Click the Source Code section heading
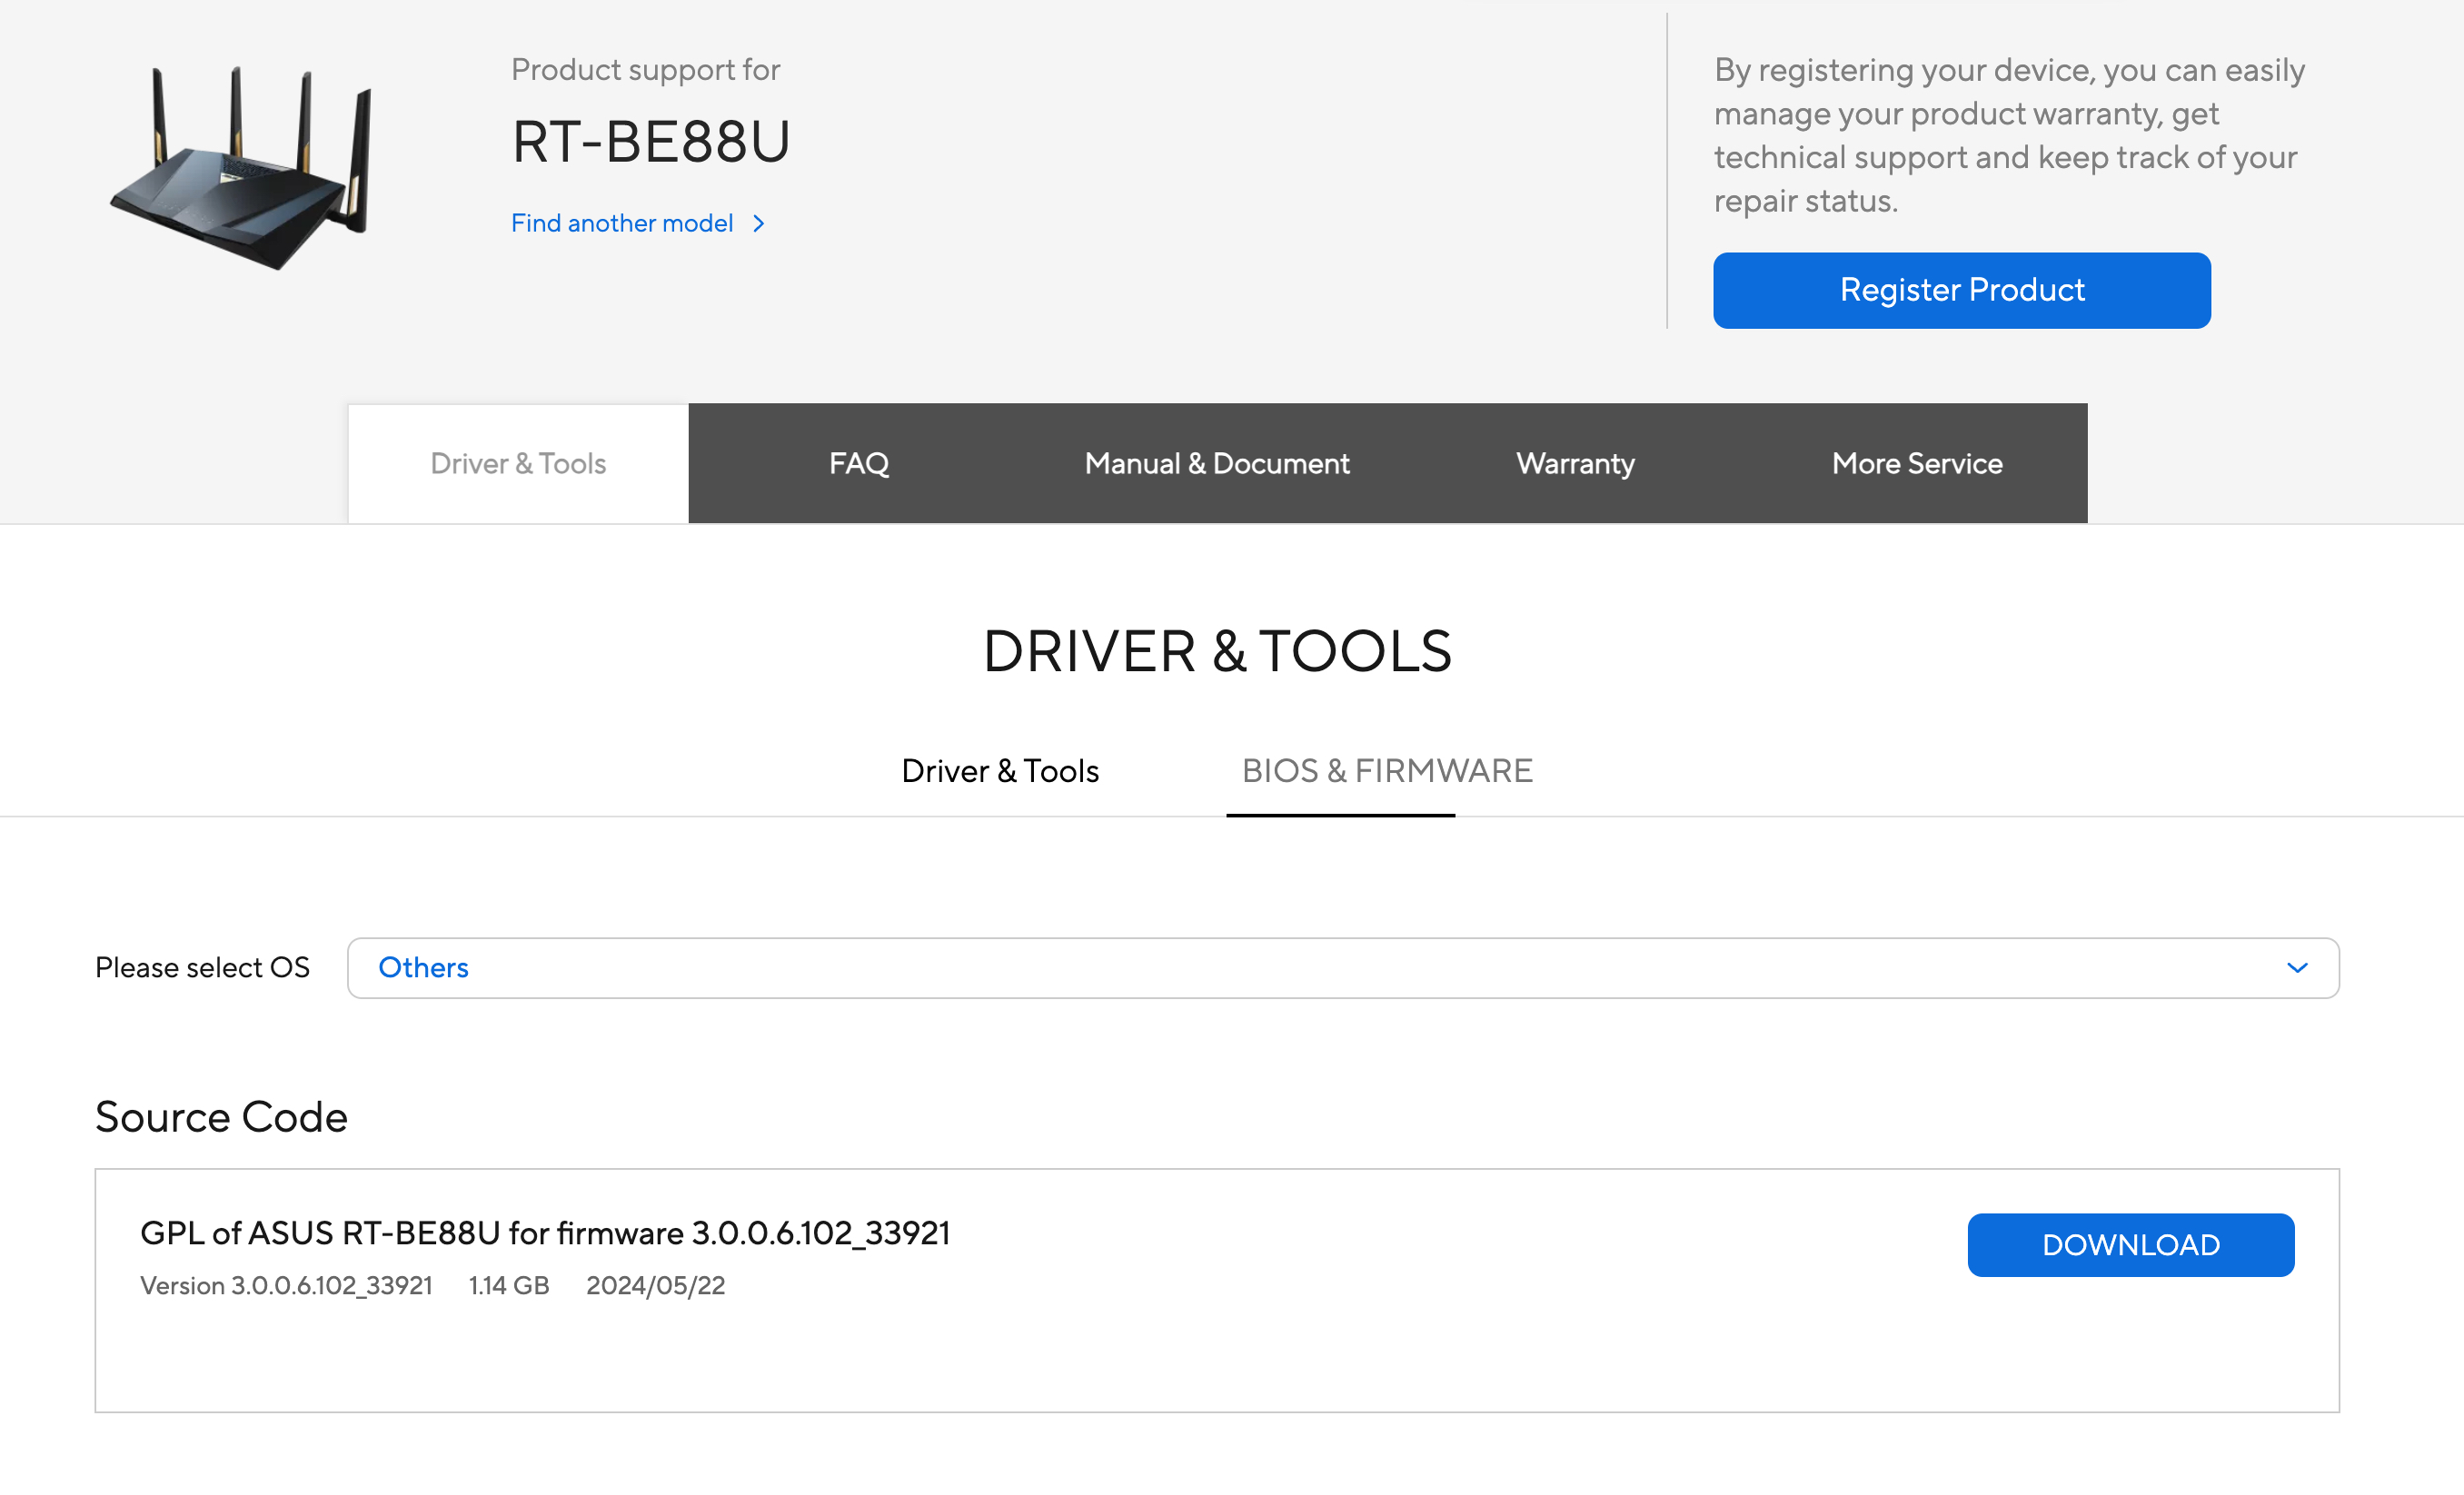The height and width of the screenshot is (1495, 2464). [221, 1116]
